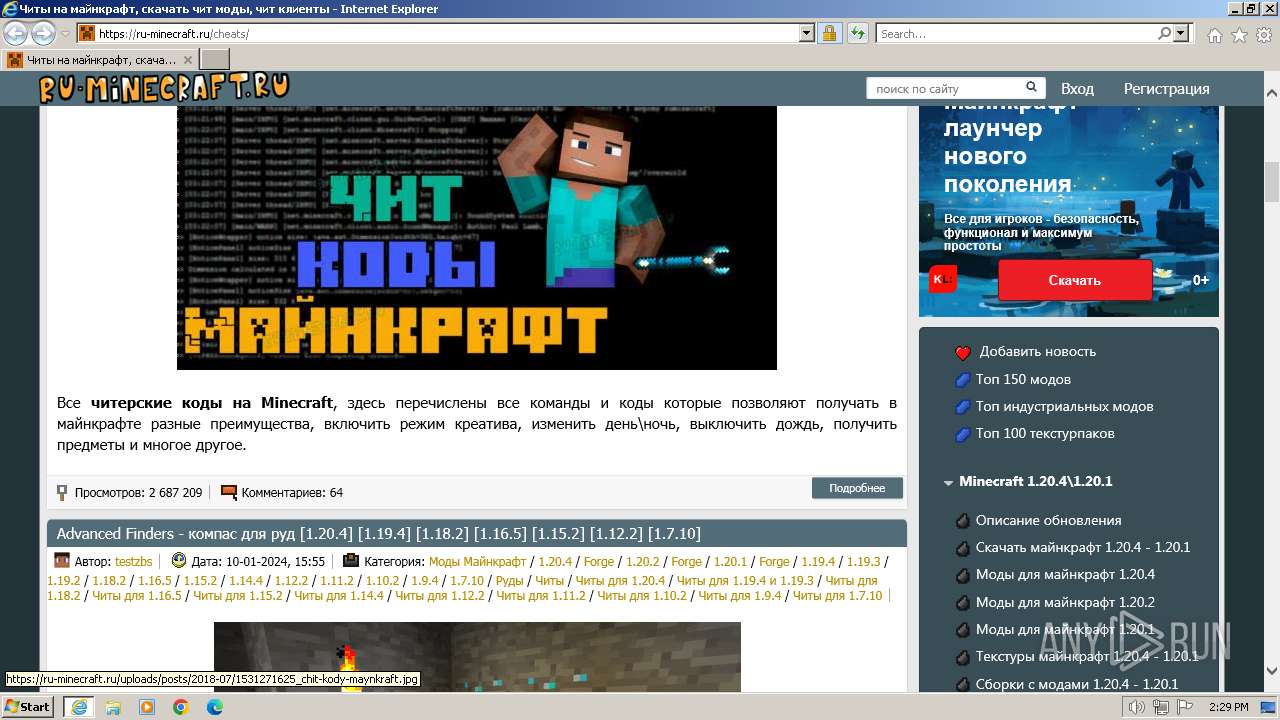This screenshot has height=720, width=1280.
Task: Click the Windows Start button
Action: [x=27, y=707]
